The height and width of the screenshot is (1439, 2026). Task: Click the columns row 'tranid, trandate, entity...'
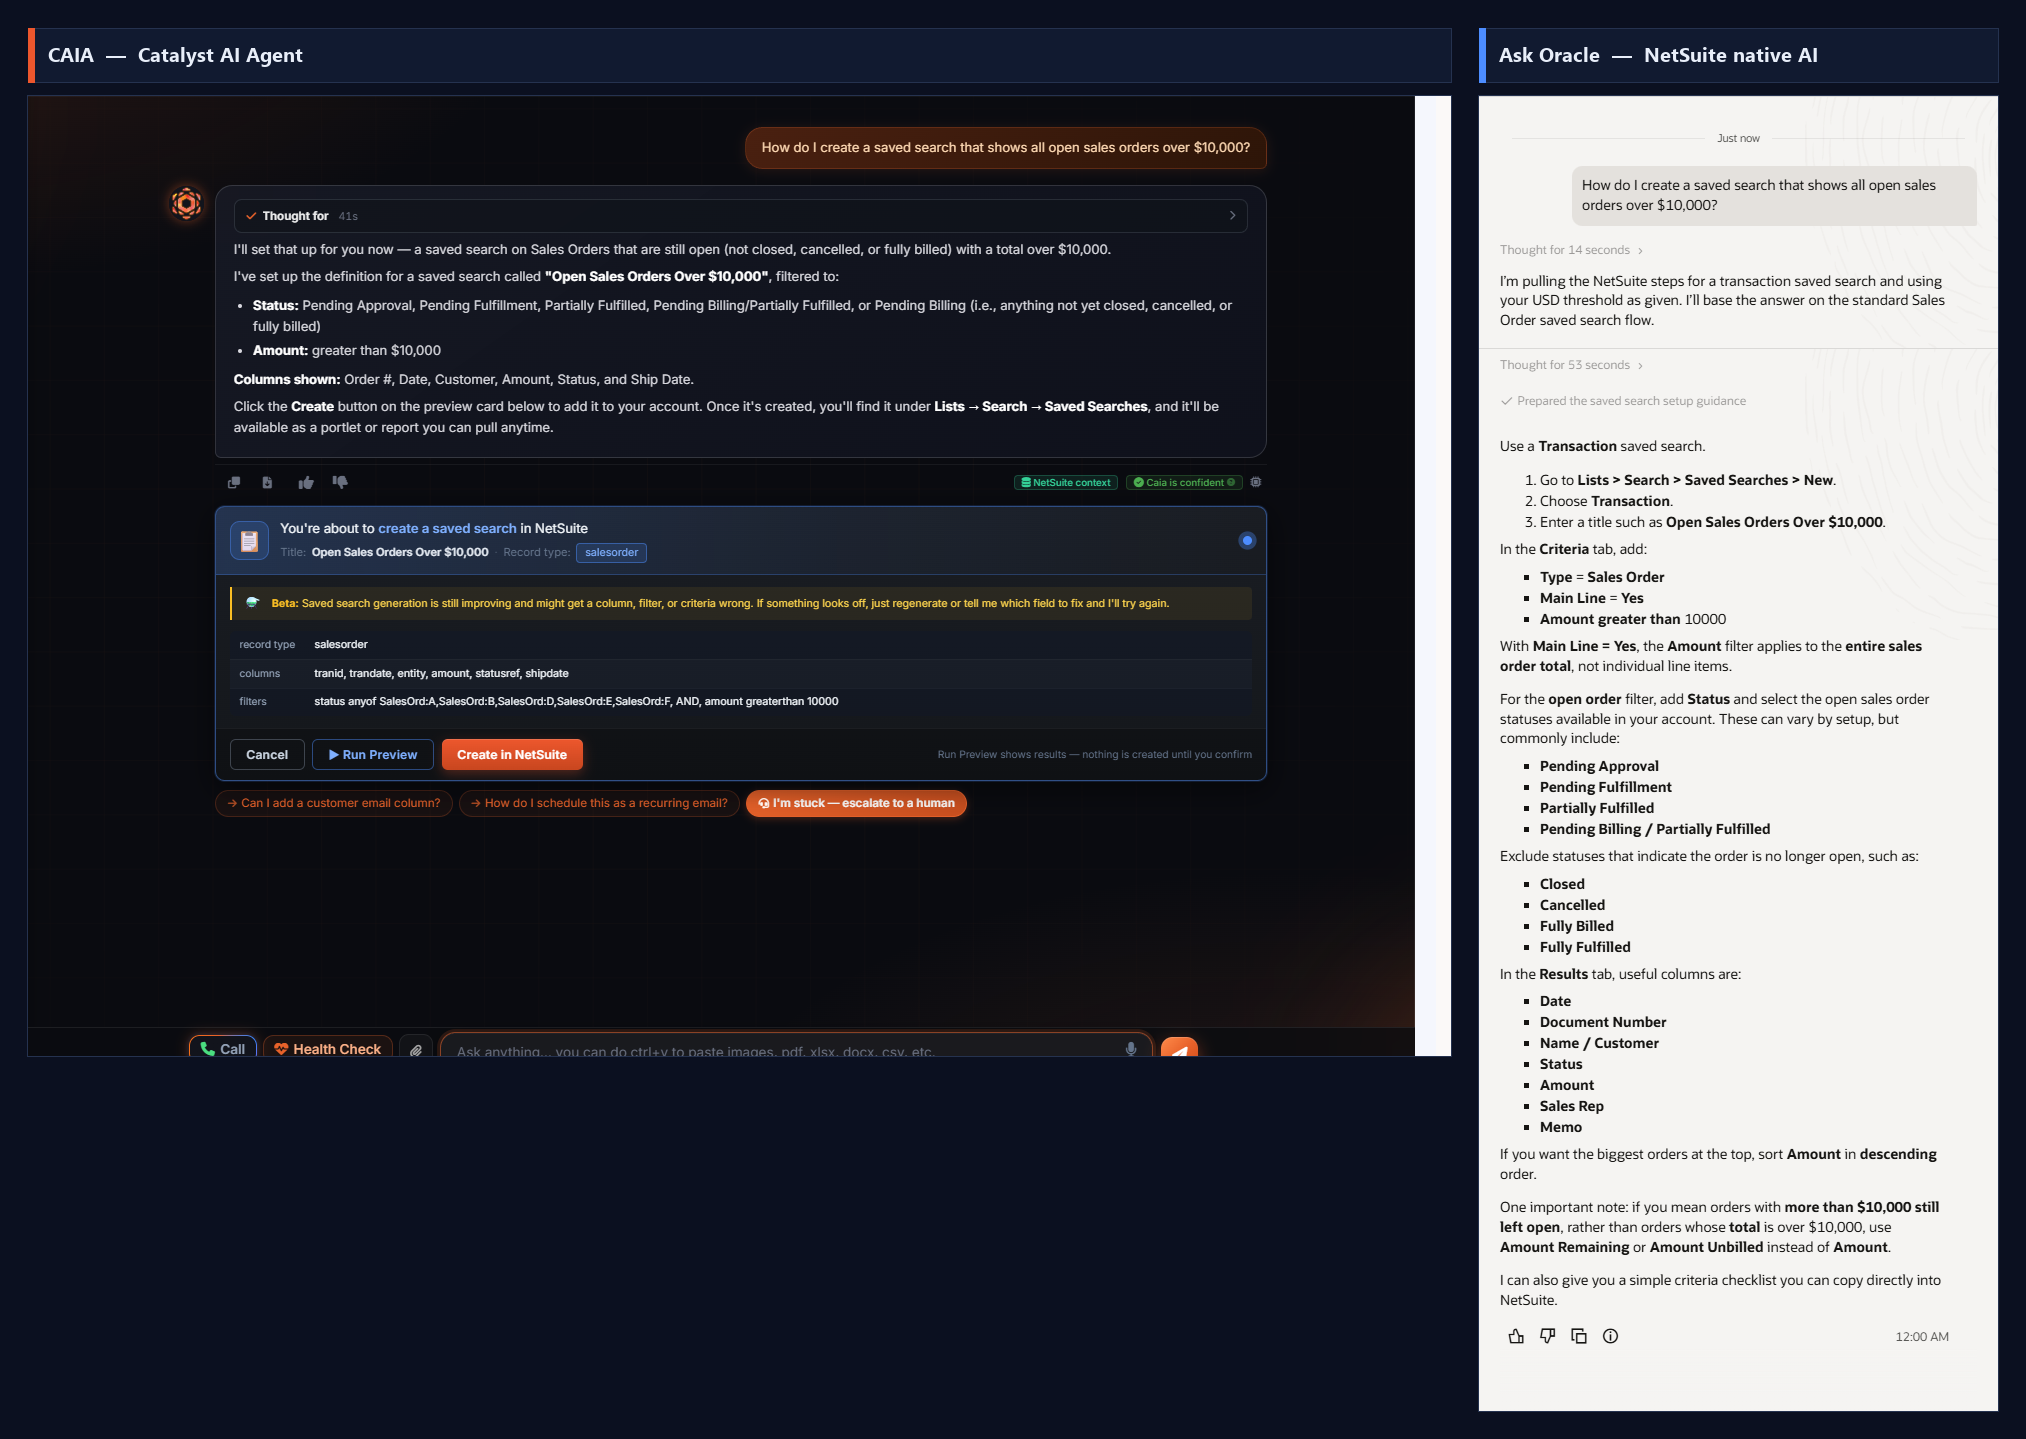coord(740,674)
